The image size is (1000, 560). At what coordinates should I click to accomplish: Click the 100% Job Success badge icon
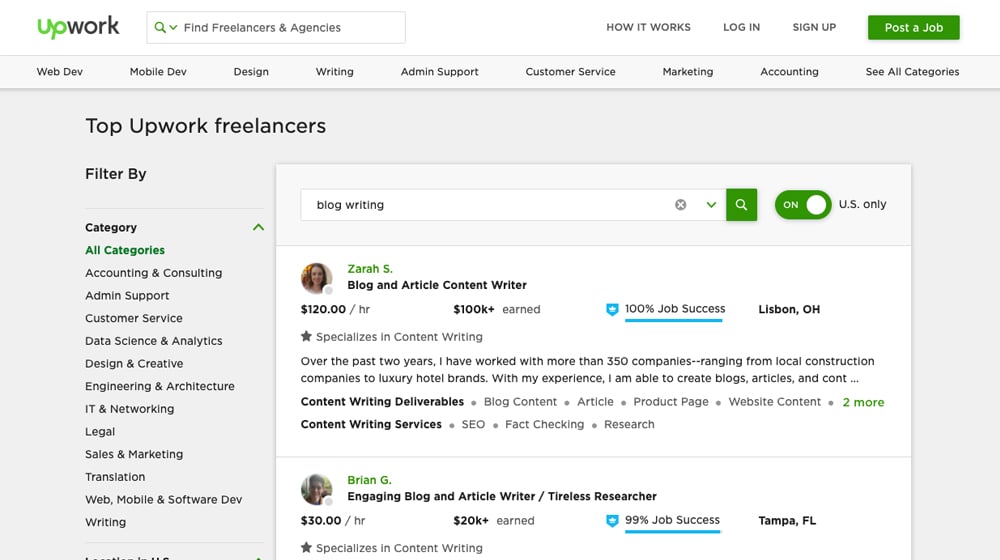click(x=612, y=309)
